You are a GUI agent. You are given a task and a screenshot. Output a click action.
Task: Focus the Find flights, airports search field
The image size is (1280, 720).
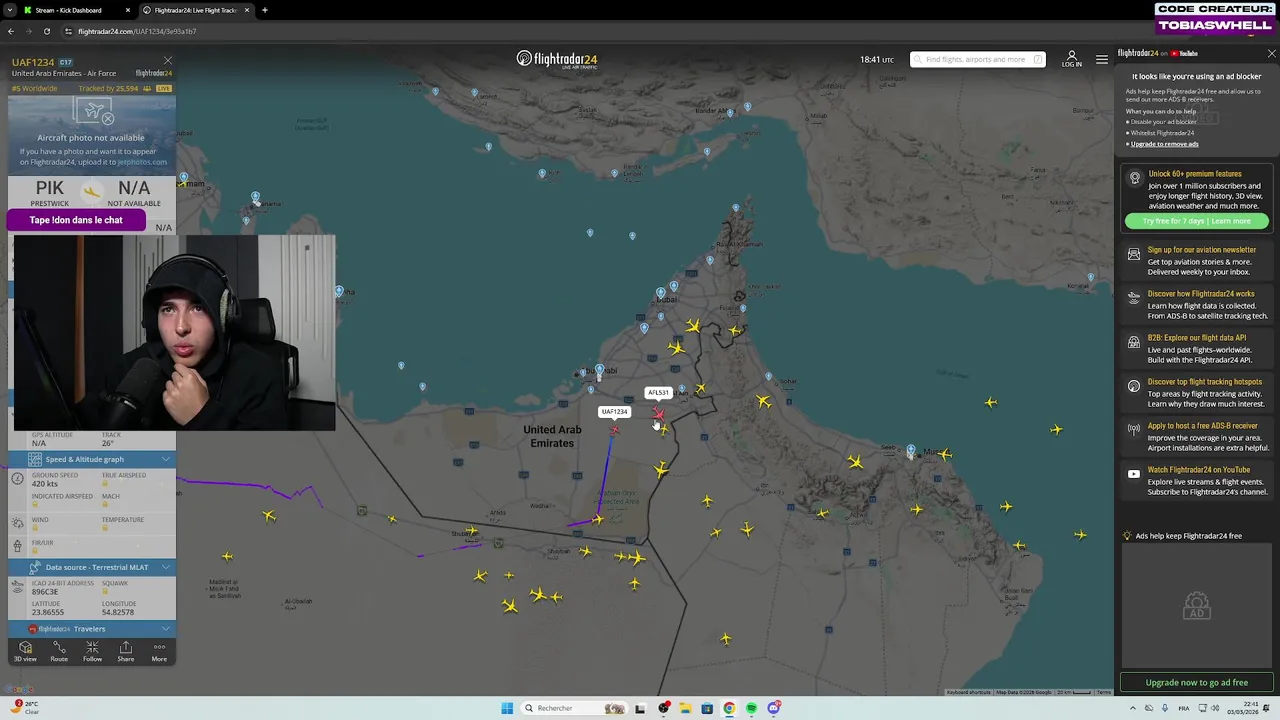(978, 59)
